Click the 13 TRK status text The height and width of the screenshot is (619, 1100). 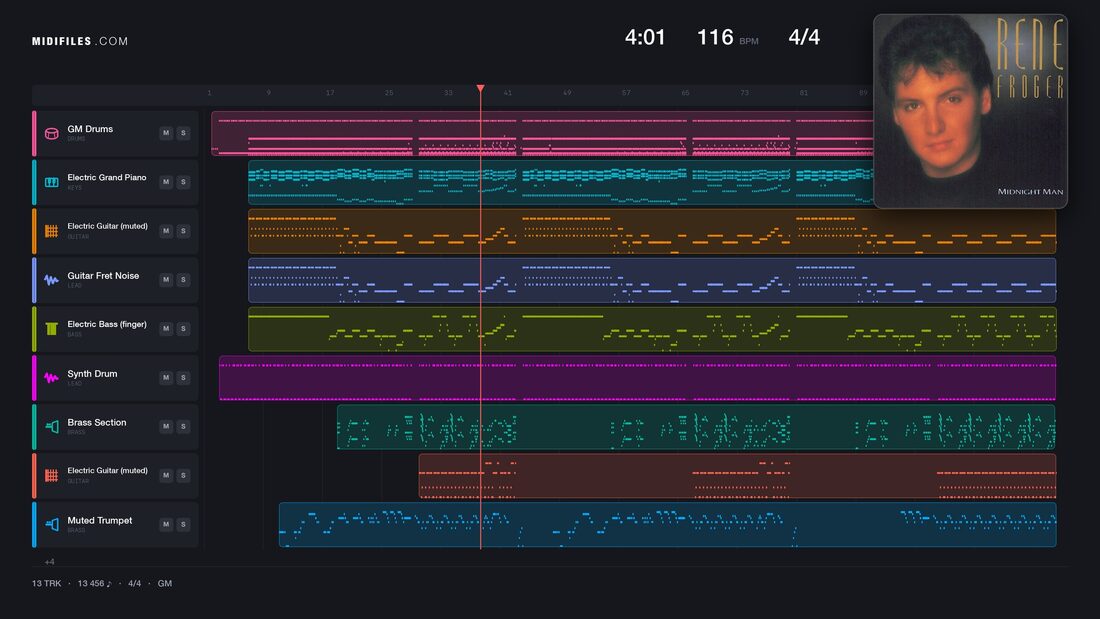[x=46, y=583]
